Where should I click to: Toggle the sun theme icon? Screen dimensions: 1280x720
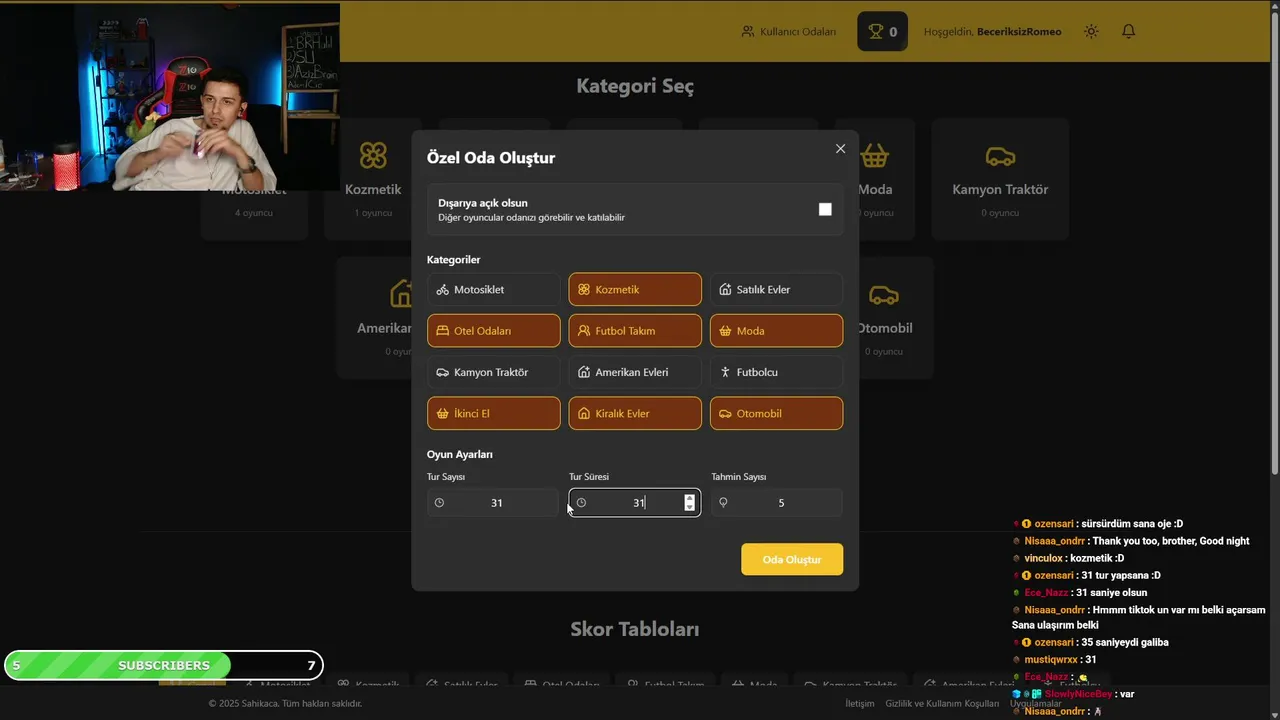[x=1091, y=32]
